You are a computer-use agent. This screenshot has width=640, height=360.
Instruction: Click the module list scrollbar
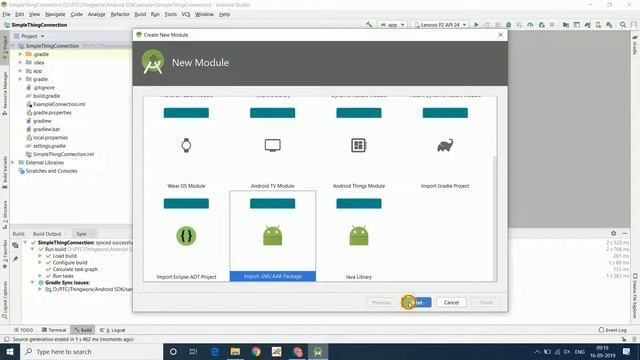pyautogui.click(x=495, y=218)
